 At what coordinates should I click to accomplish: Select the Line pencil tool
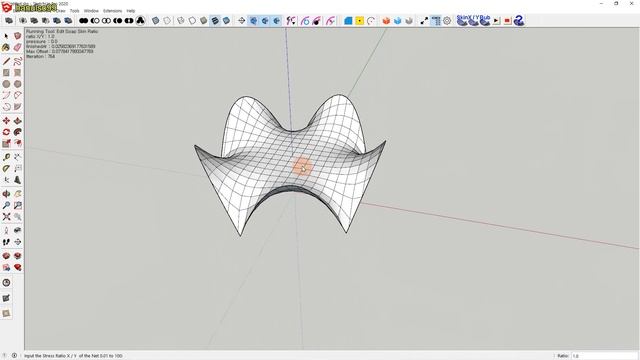pos(6,62)
